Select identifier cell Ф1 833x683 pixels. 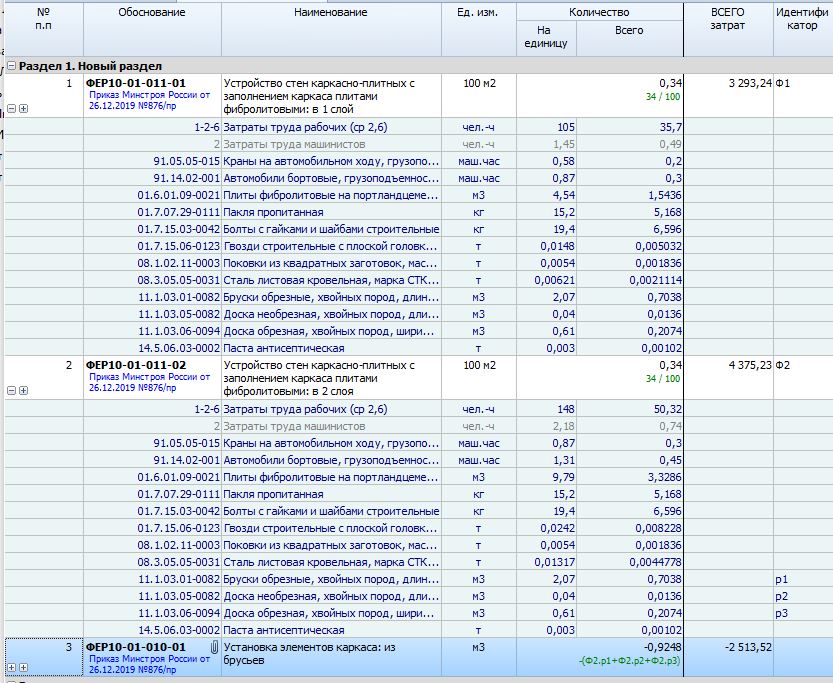coord(783,83)
